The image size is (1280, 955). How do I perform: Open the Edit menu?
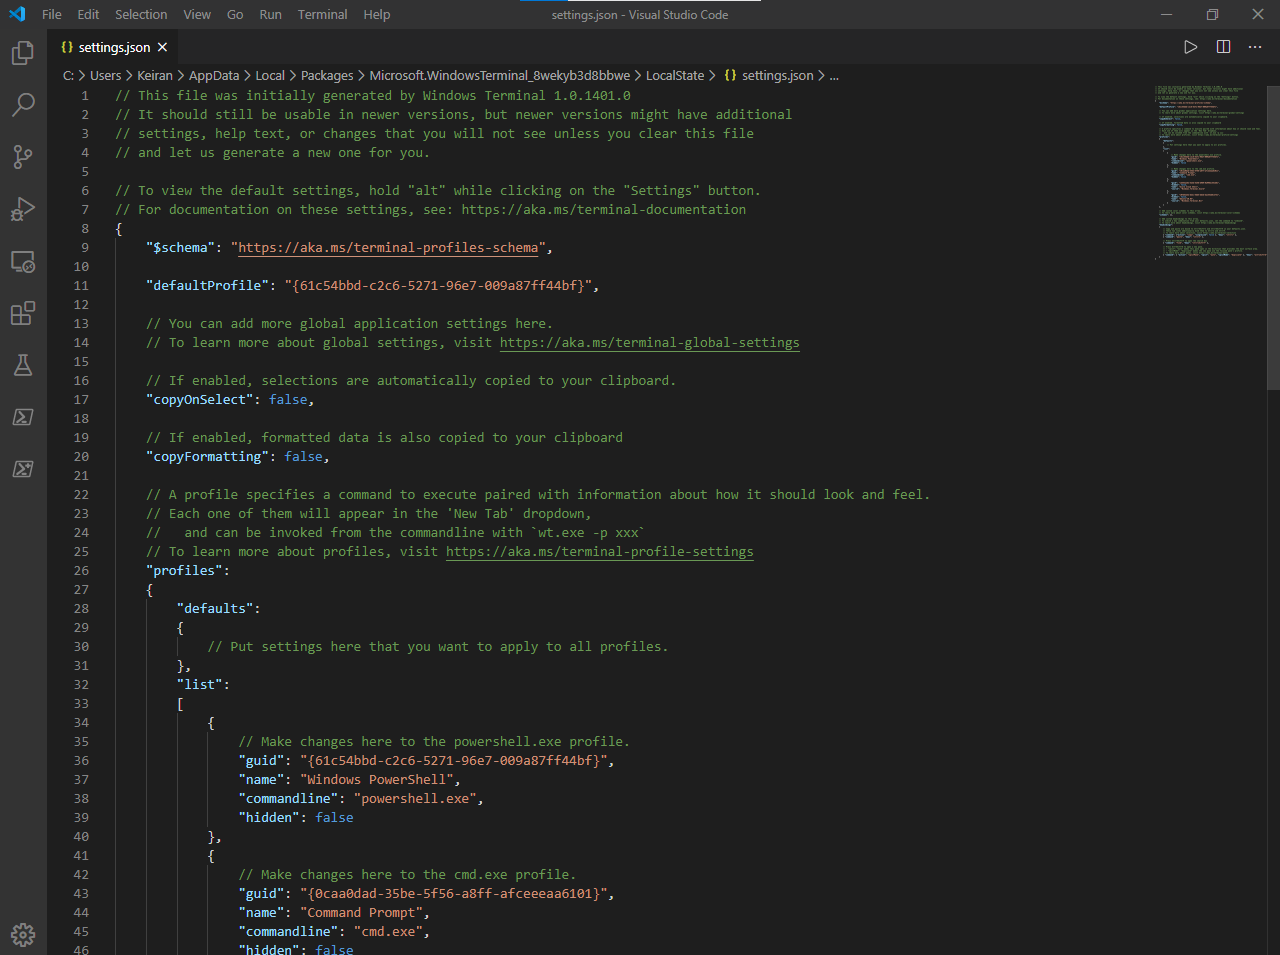(88, 14)
